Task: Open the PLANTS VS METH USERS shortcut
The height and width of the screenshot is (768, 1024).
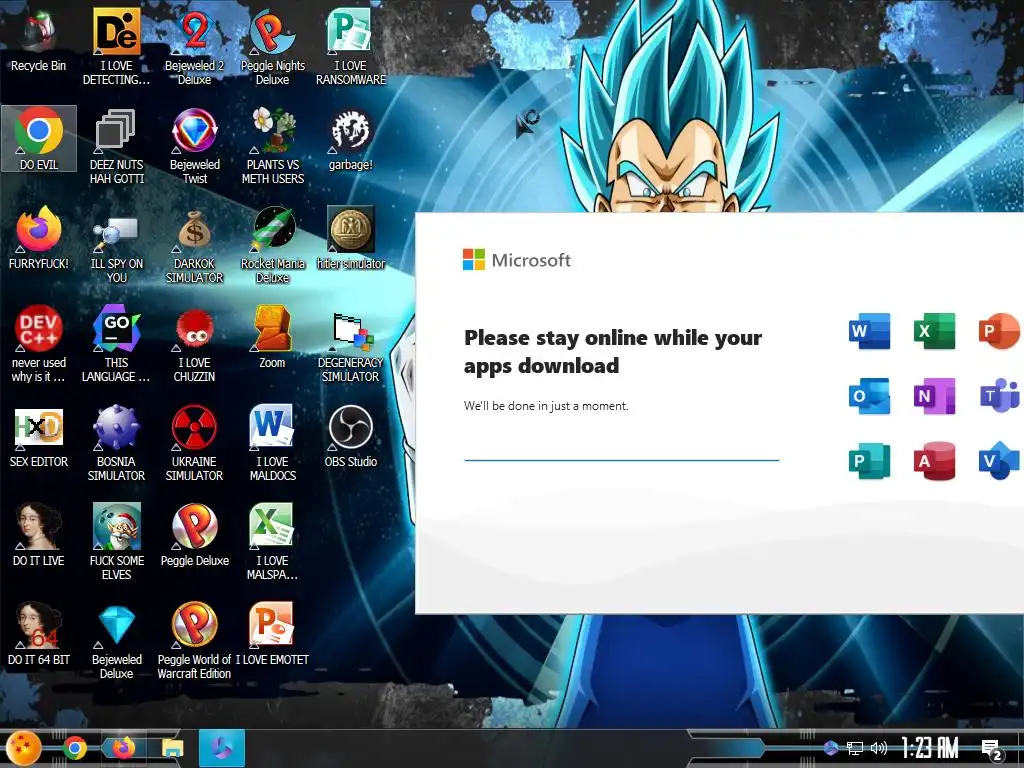Action: pos(272,145)
